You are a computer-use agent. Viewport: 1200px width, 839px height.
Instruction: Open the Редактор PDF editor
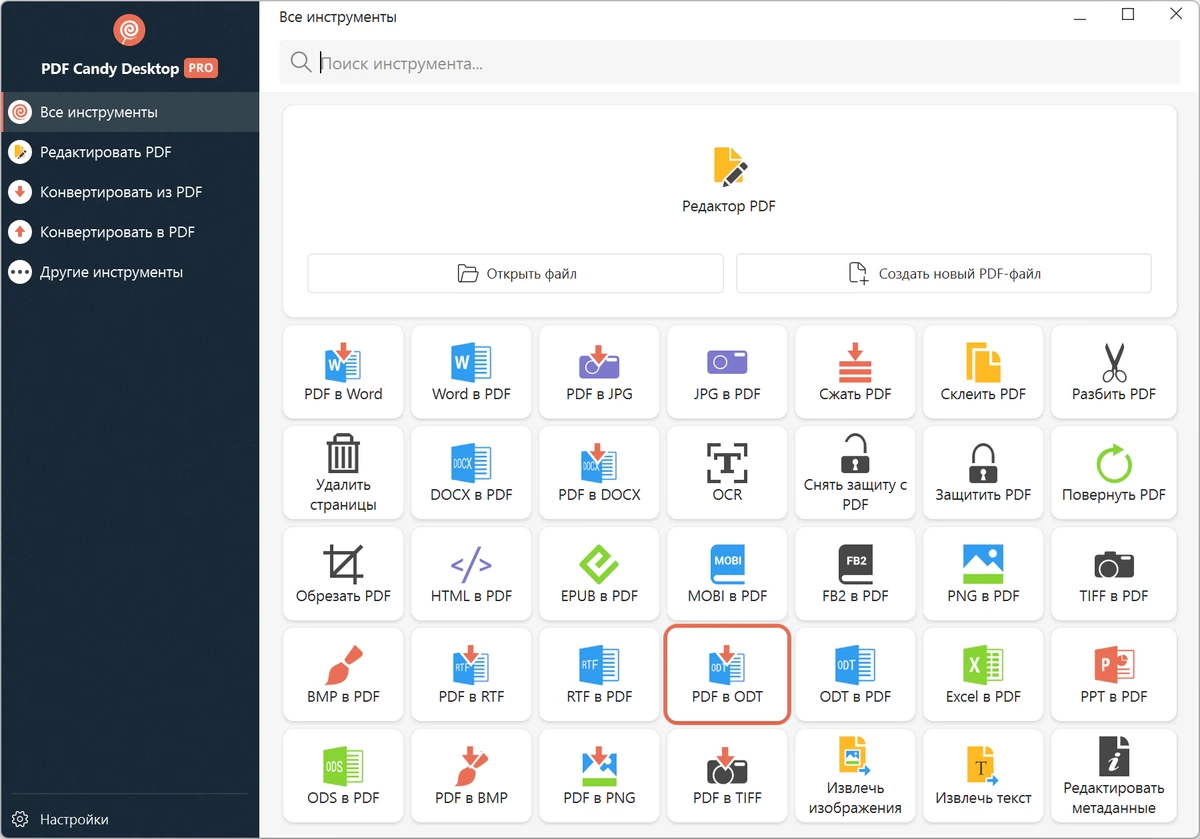point(729,180)
